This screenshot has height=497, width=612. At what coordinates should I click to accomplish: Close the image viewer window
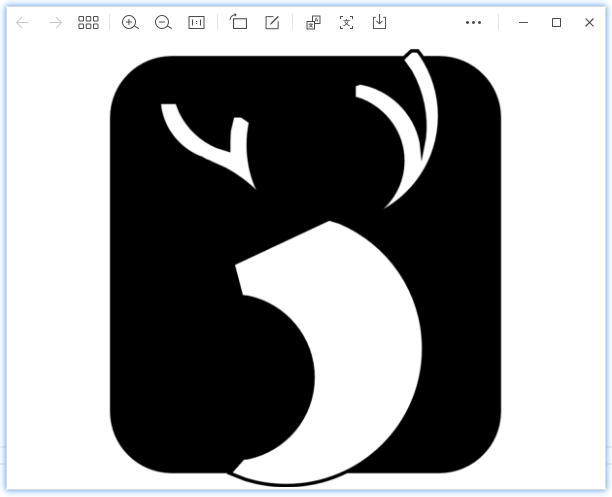click(x=589, y=23)
